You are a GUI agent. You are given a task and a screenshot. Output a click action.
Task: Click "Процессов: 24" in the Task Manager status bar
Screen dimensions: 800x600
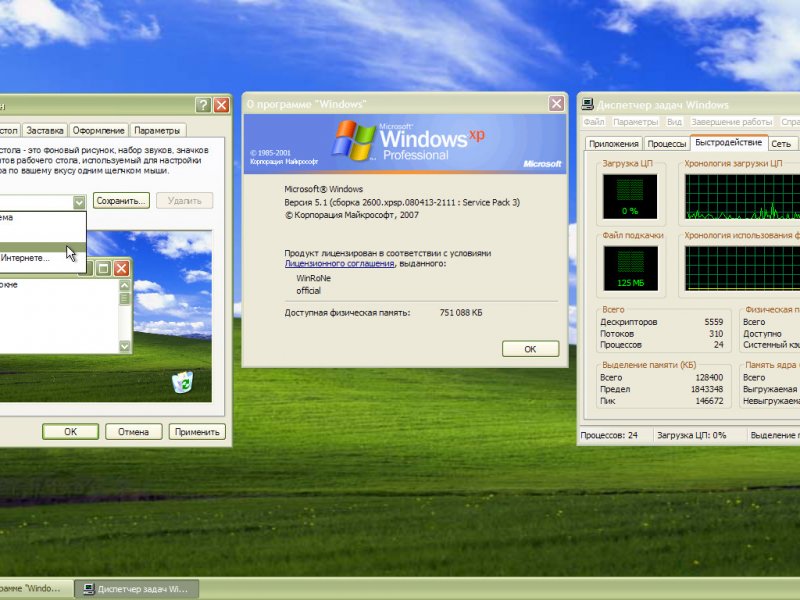[x=609, y=435]
